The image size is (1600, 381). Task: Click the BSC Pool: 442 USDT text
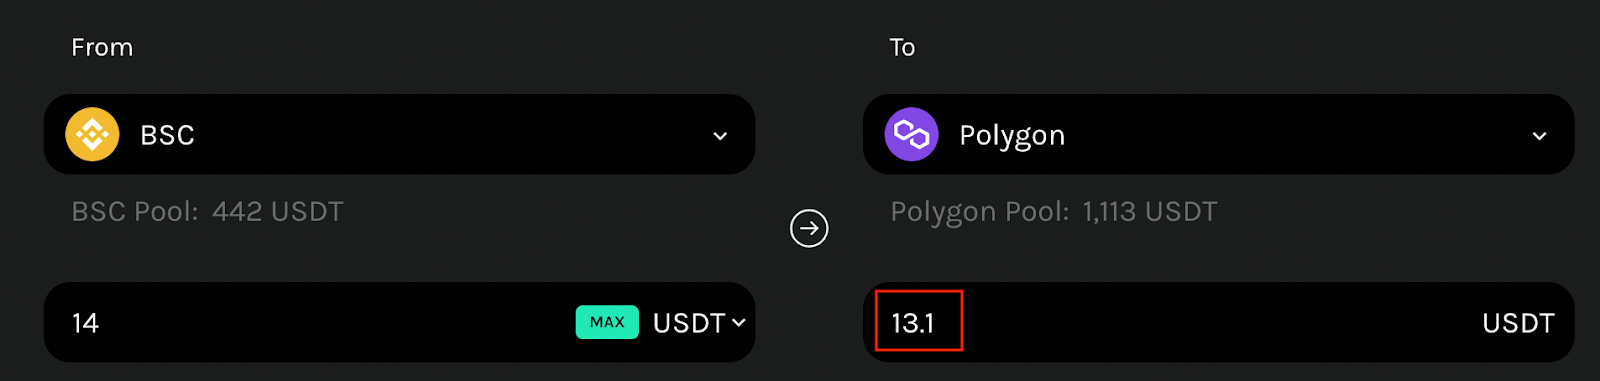point(207,211)
